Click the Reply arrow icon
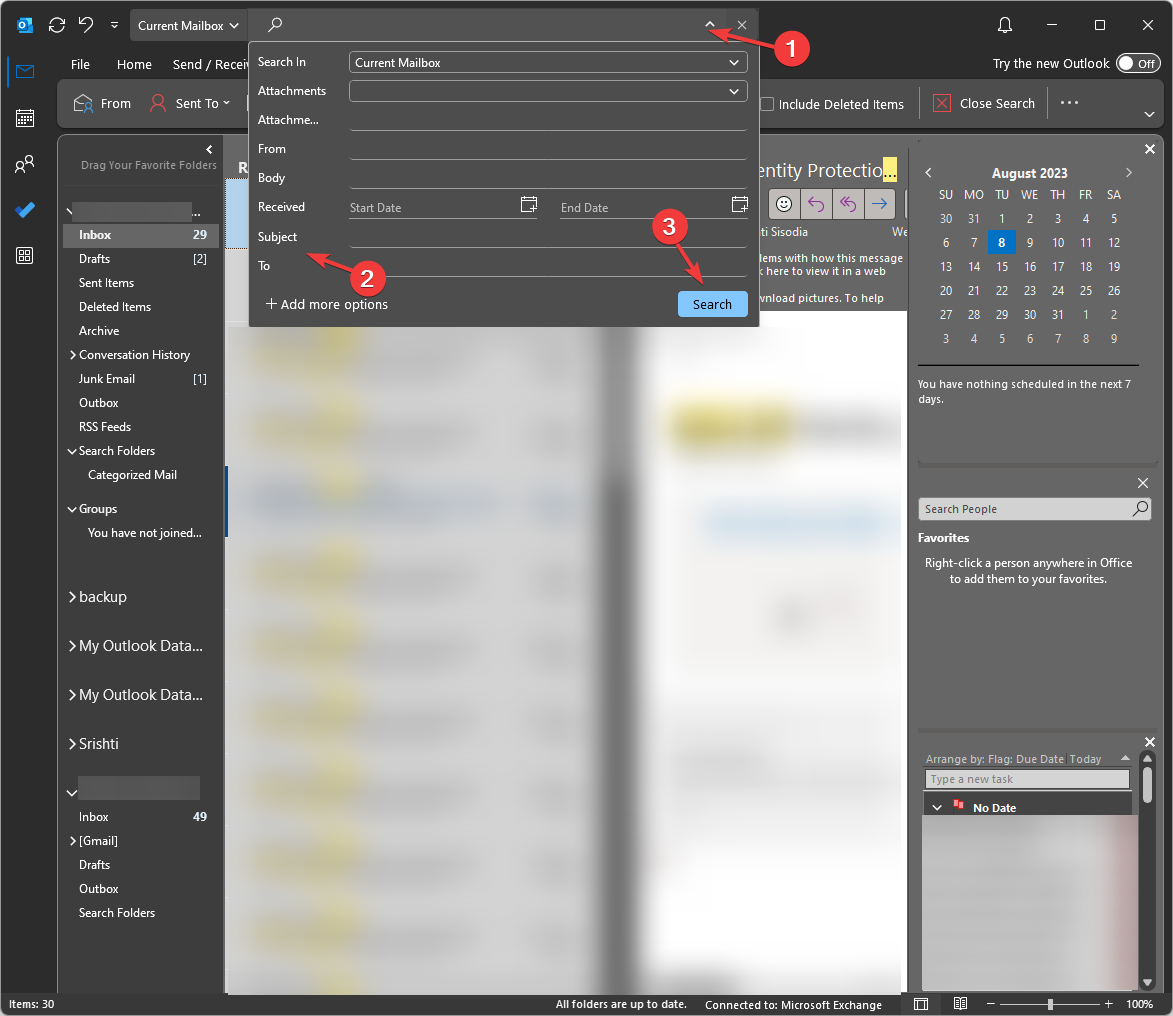The height and width of the screenshot is (1016, 1173). (816, 203)
